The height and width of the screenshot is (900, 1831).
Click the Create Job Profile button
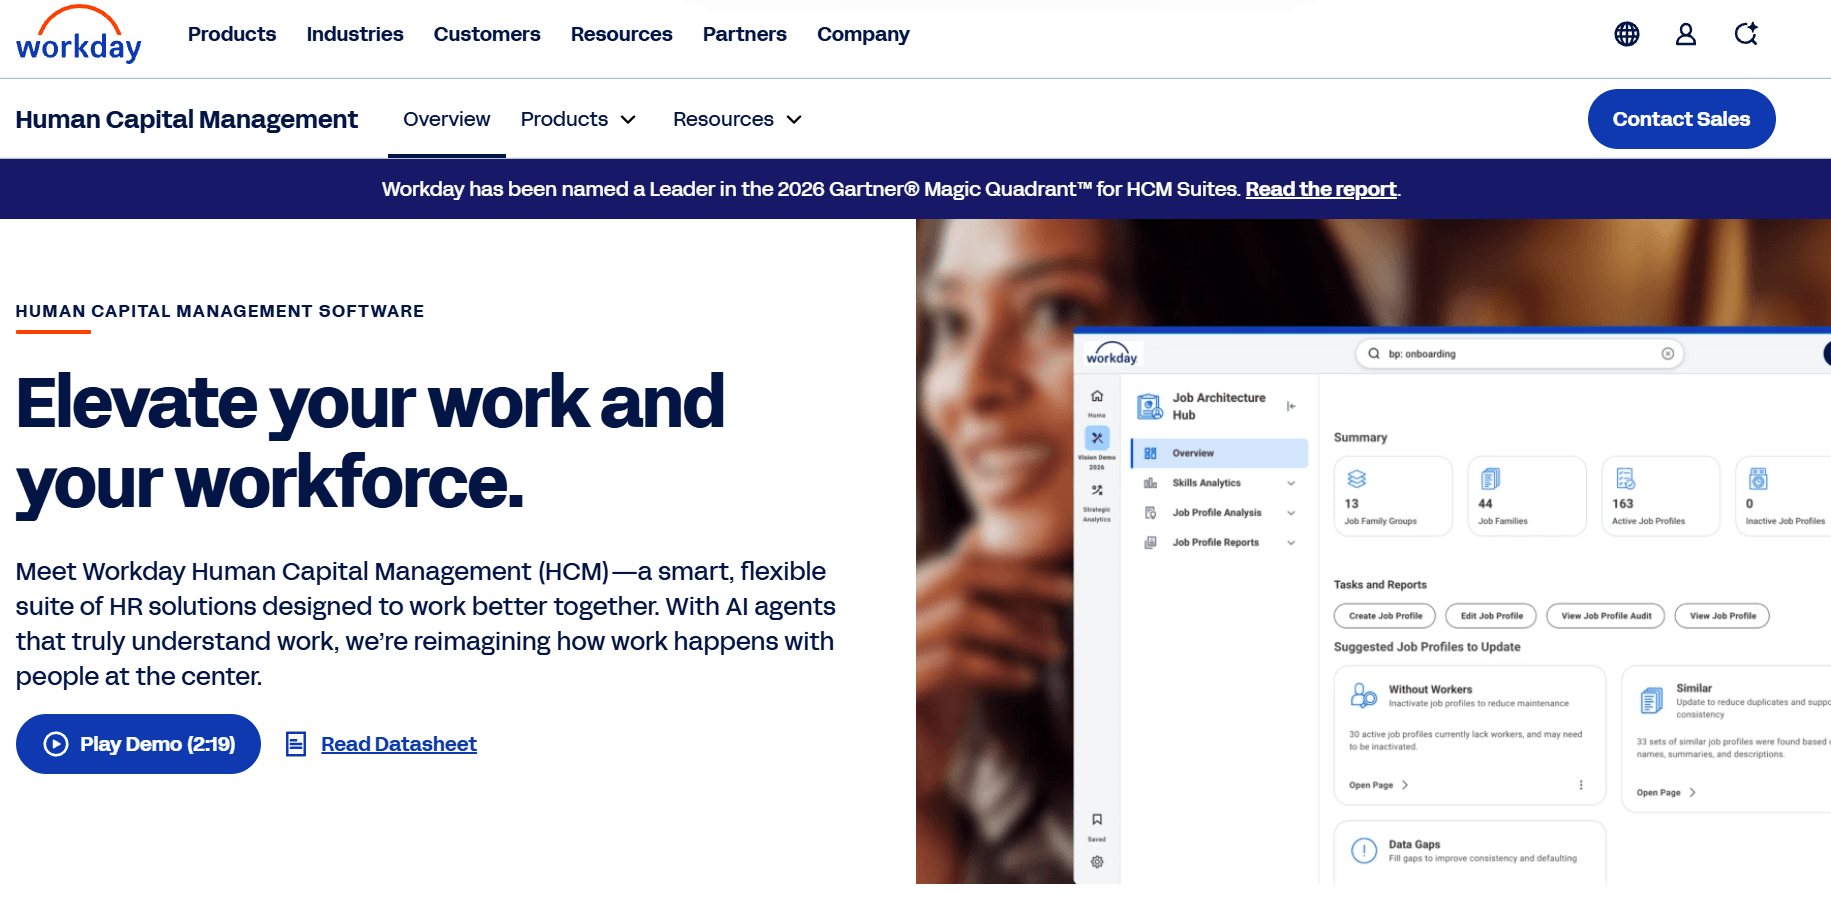tap(1385, 616)
